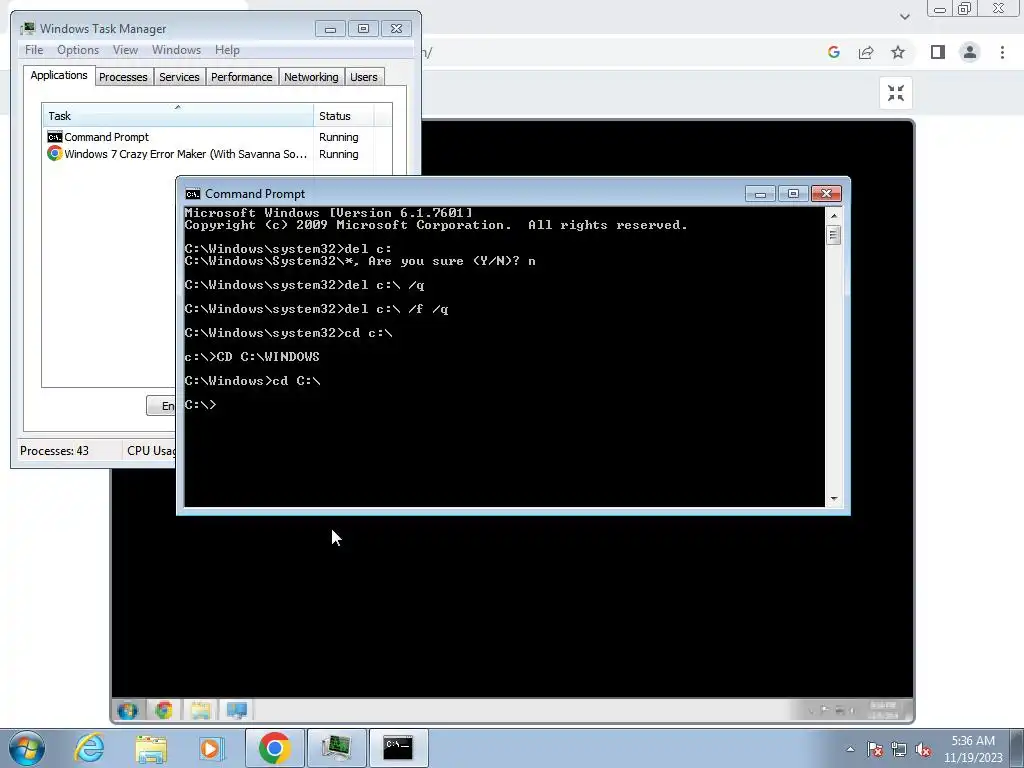1024x768 pixels.
Task: Click inner VM Chrome taskbar icon
Action: click(x=164, y=710)
